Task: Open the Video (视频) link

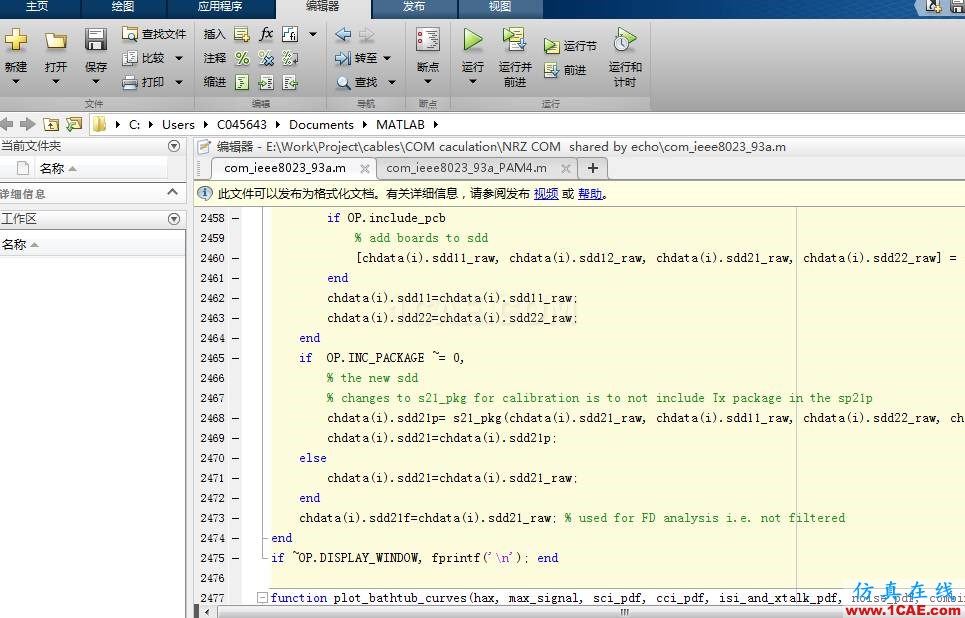Action: pyautogui.click(x=546, y=194)
